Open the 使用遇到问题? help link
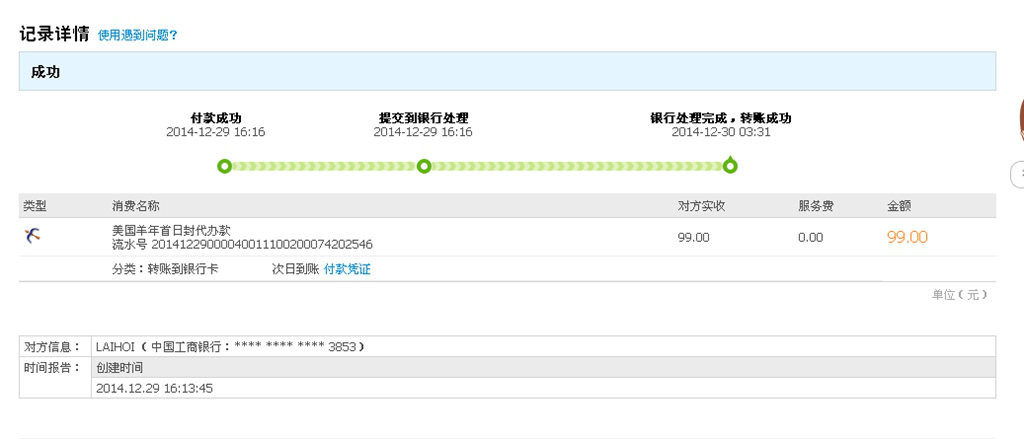The width and height of the screenshot is (1024, 440). point(137,36)
